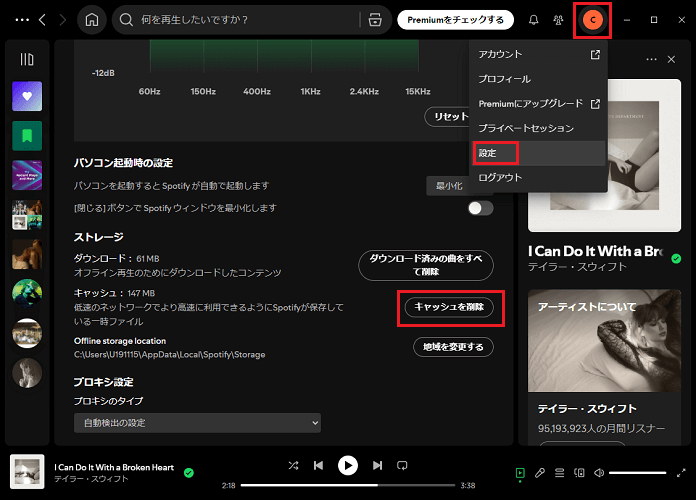This screenshot has width=696, height=500.
Task: Toggle repeat mode
Action: tap(402, 465)
